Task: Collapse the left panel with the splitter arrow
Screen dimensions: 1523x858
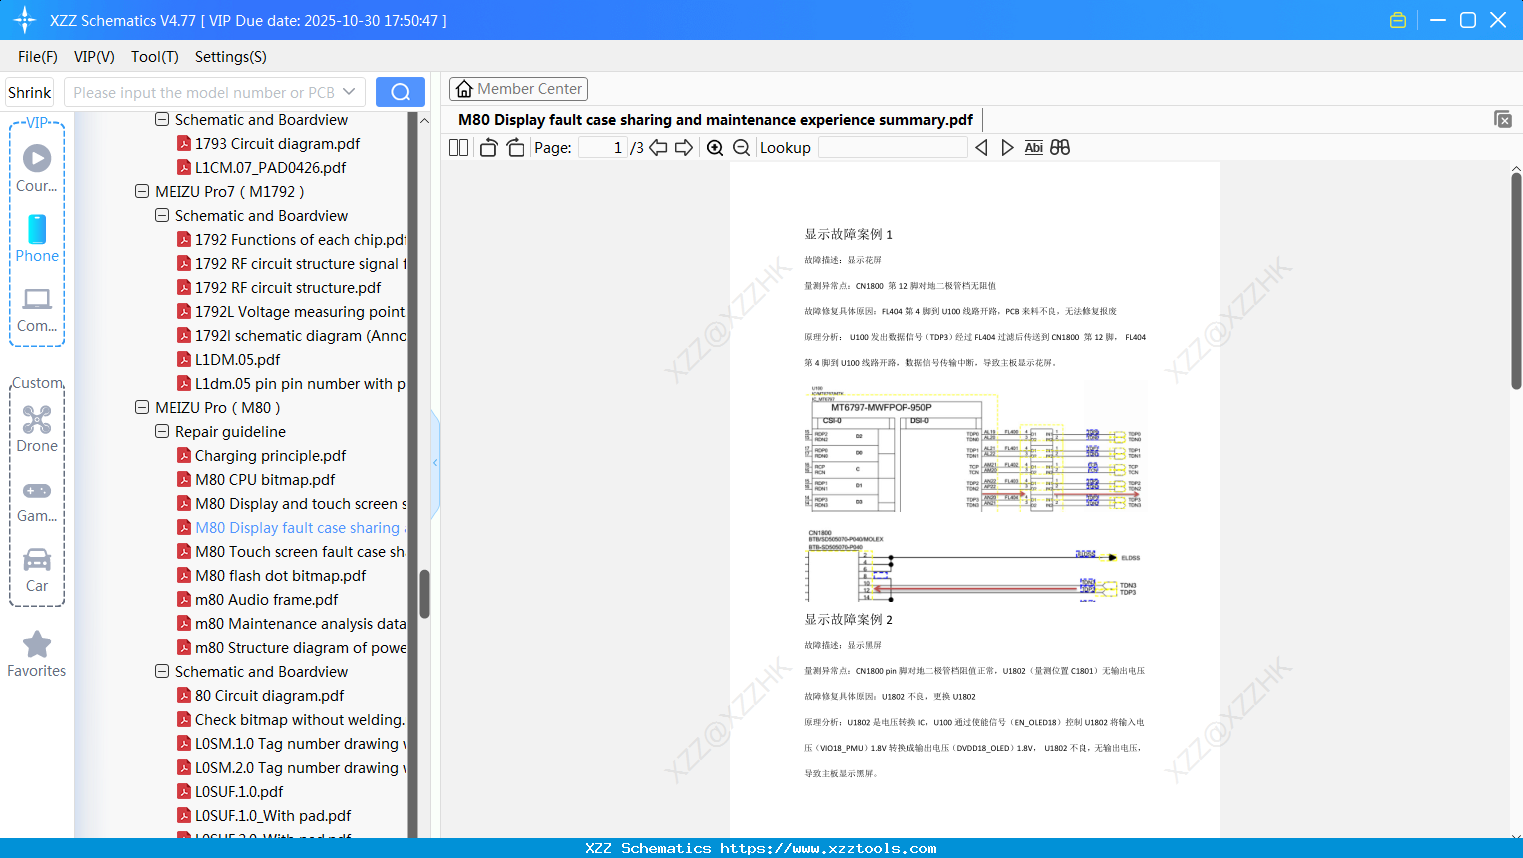Action: click(435, 463)
